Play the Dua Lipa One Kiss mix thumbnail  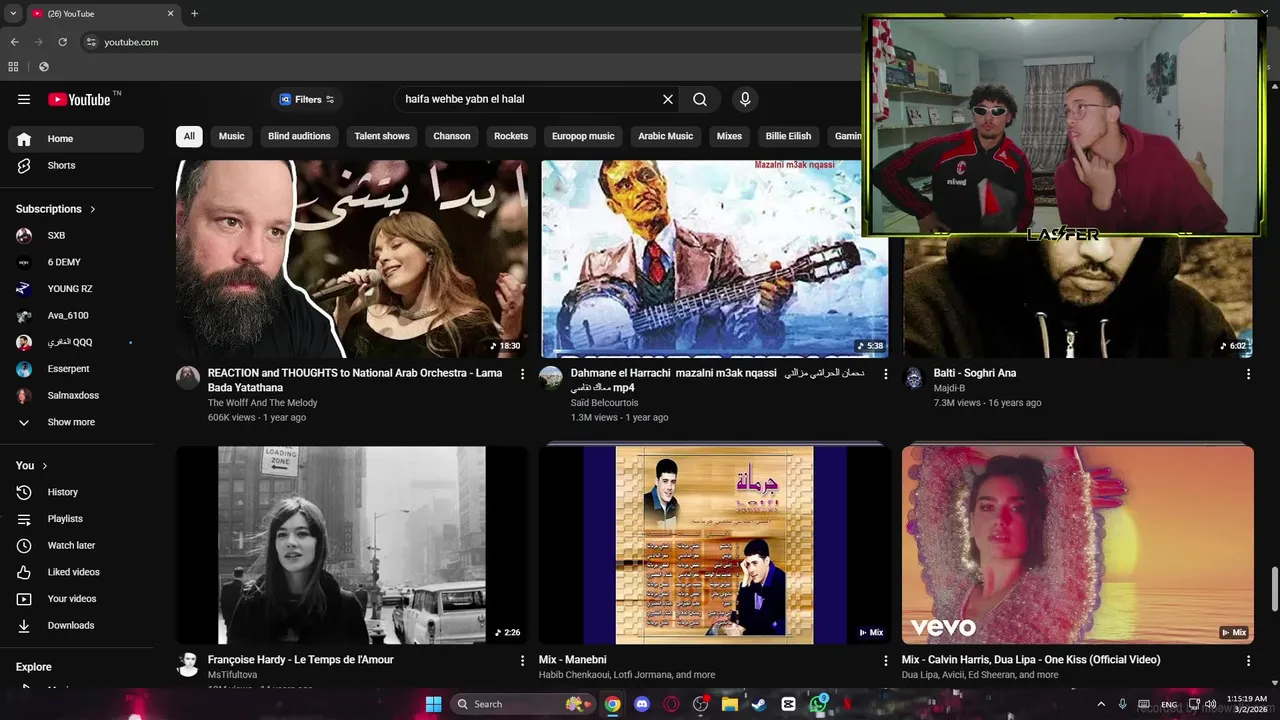click(x=1078, y=545)
